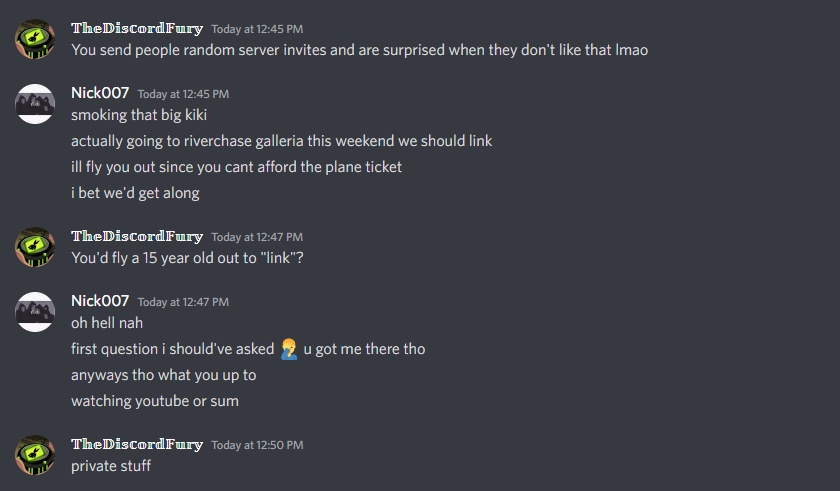Click the facepalm emoji in Nick007's message

coord(289,349)
